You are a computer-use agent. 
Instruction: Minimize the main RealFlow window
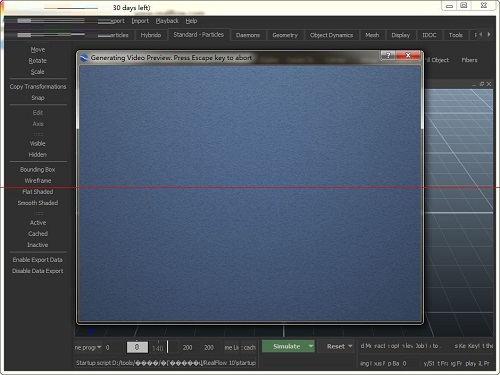click(x=449, y=6)
